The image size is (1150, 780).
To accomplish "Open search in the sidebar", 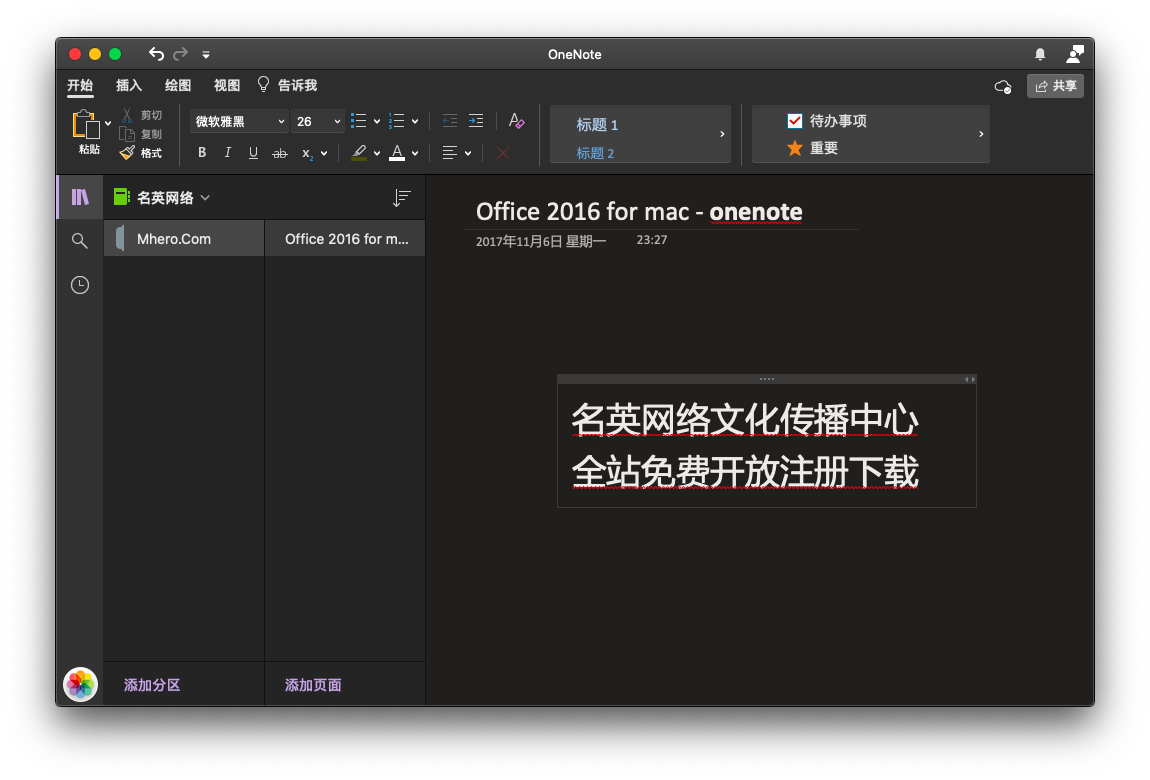I will click(80, 240).
